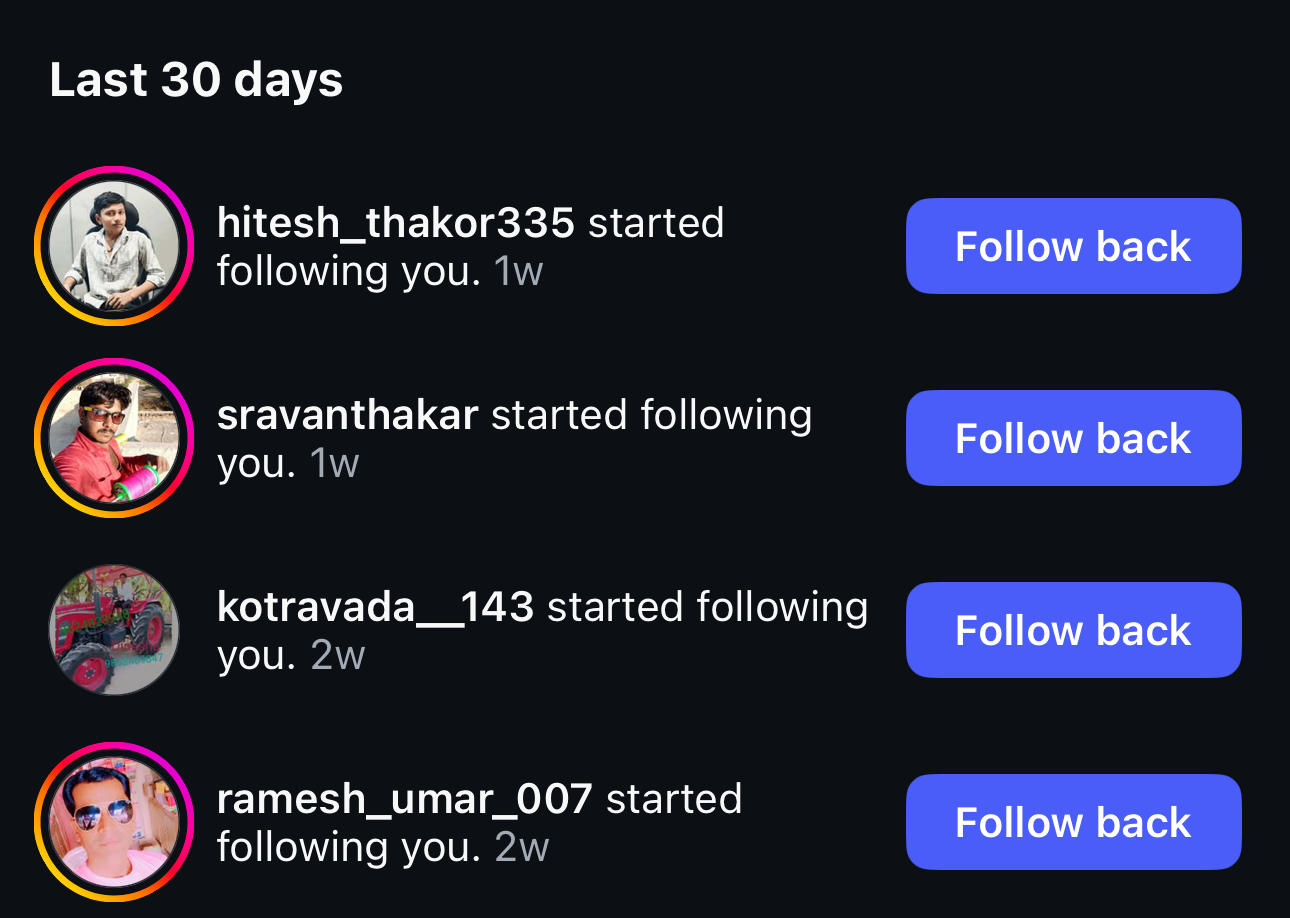Open the ramesh_umar_007 username link
The width and height of the screenshot is (1290, 918).
click(405, 799)
